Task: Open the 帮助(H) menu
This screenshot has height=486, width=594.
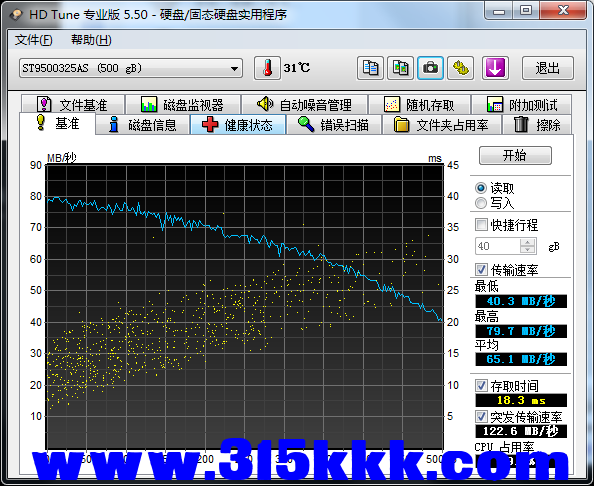Action: coord(91,40)
